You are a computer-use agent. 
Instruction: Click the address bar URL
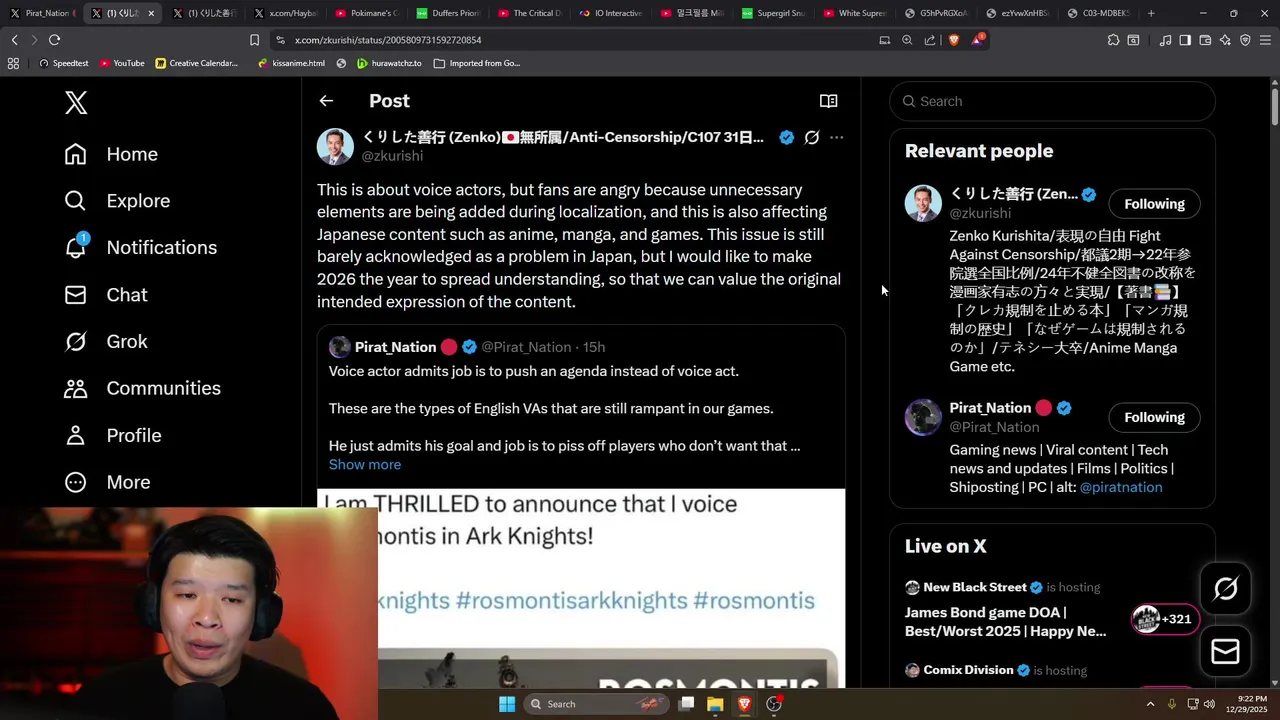(x=388, y=40)
